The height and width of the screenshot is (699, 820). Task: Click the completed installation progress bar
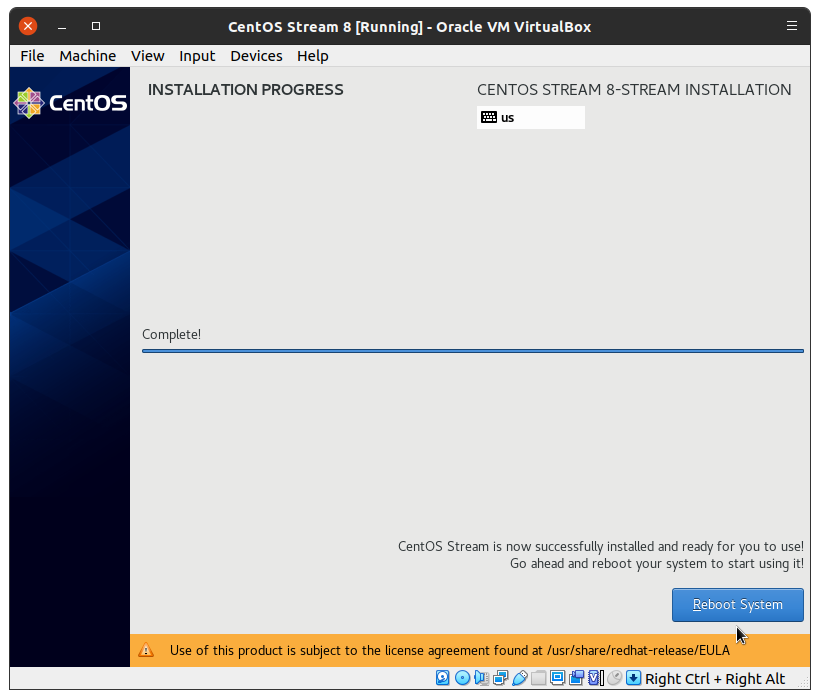pyautogui.click(x=472, y=351)
